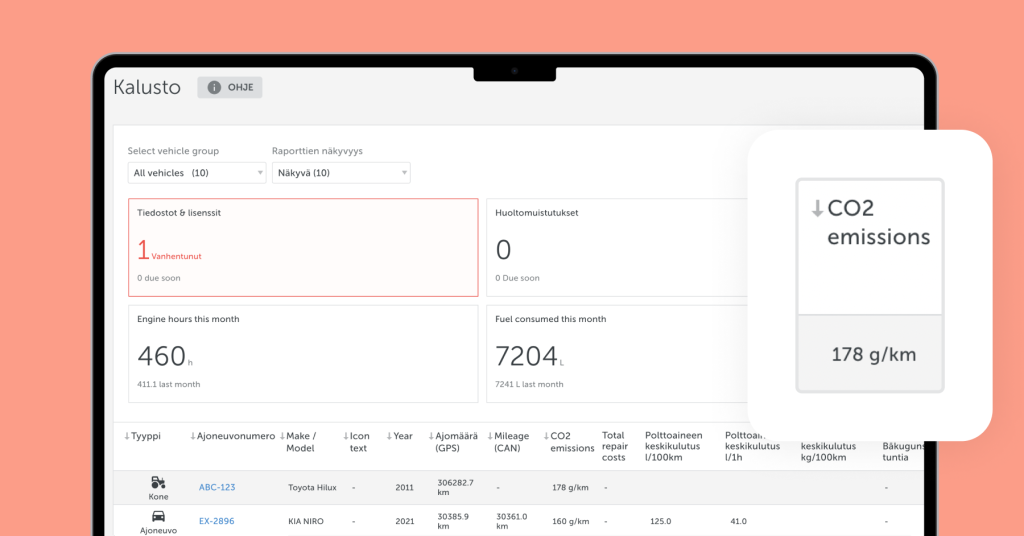The width and height of the screenshot is (1024, 536).
Task: Click the Ajoneuvo car icon
Action: pyautogui.click(x=158, y=516)
